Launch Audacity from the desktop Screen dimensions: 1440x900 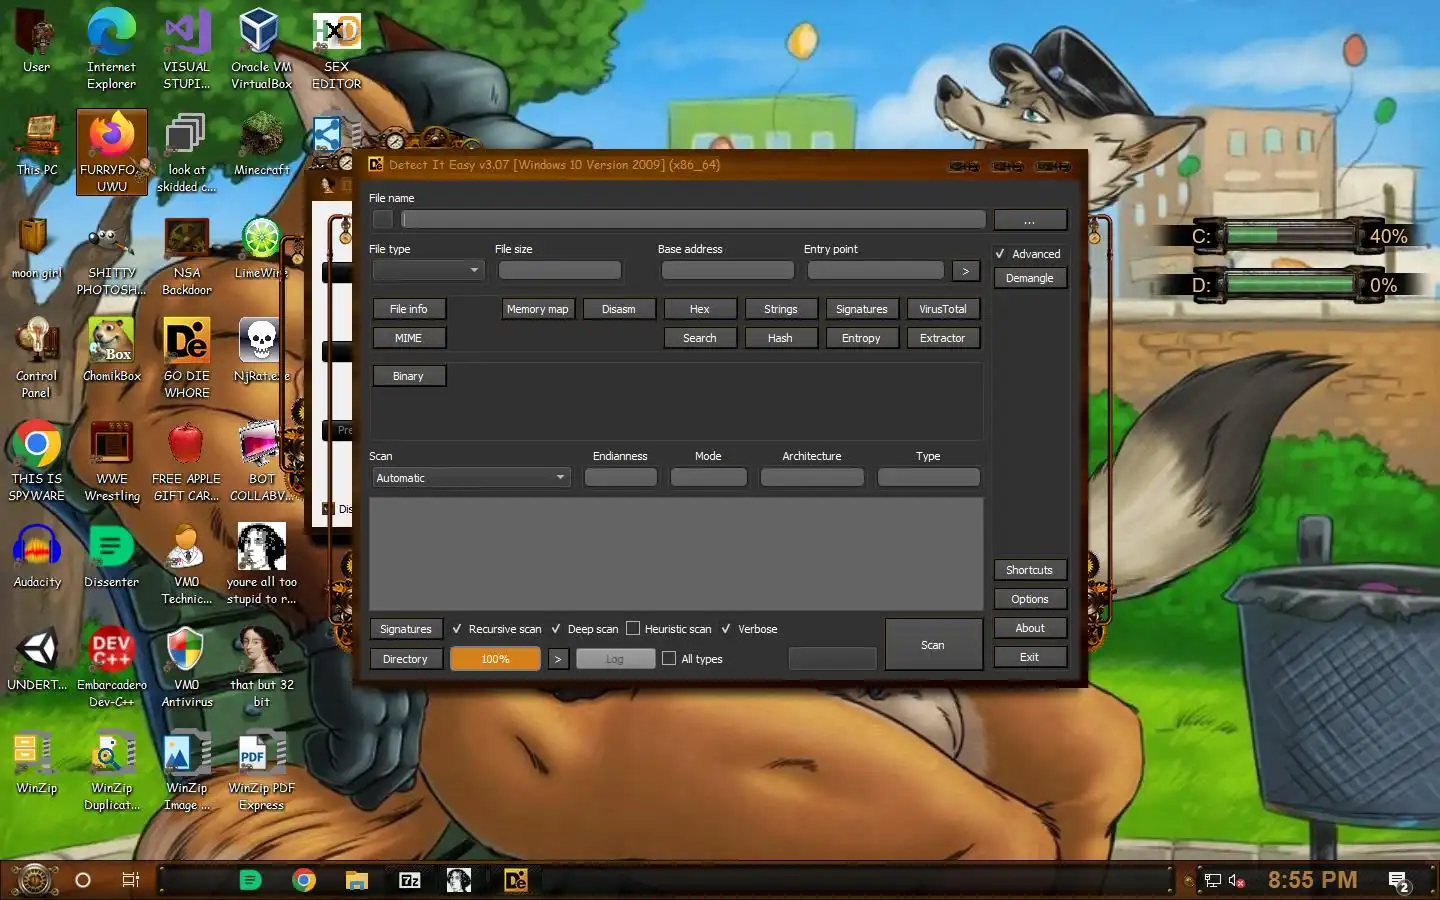pos(37,556)
